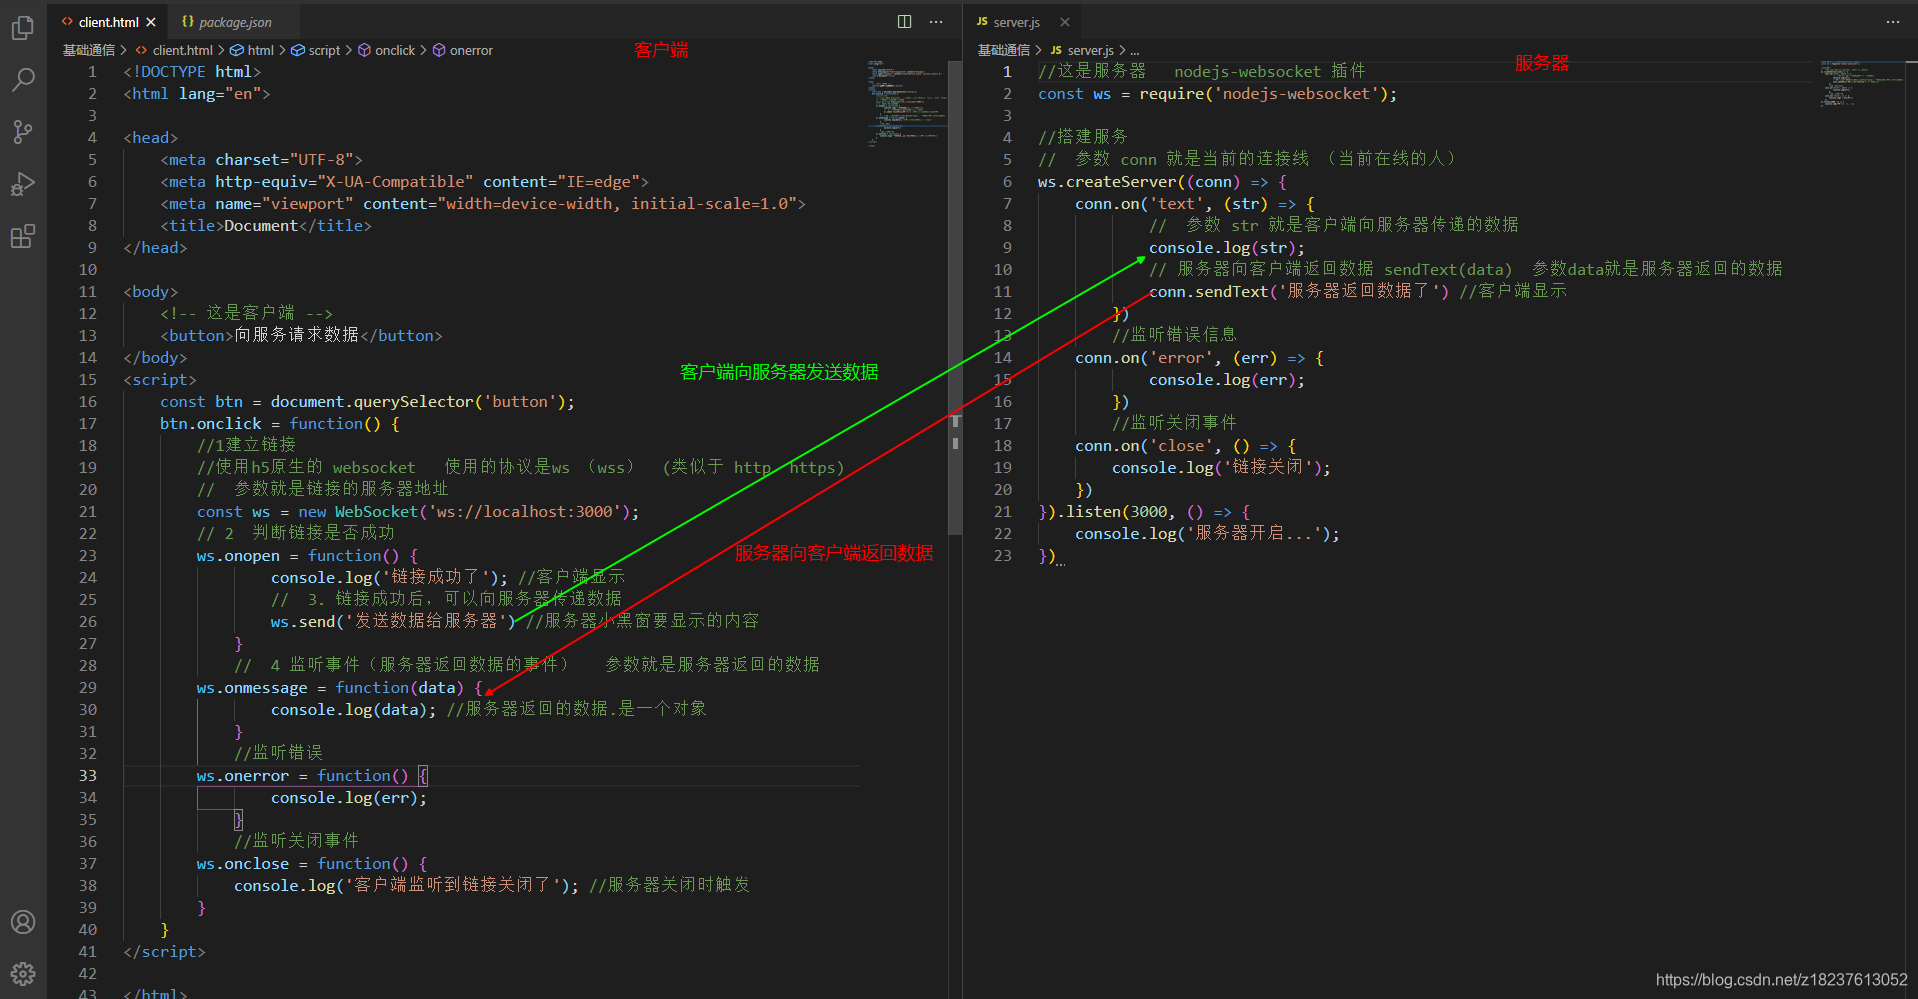The height and width of the screenshot is (999, 1918).
Task: Click the client.html minimap
Action: 906,104
